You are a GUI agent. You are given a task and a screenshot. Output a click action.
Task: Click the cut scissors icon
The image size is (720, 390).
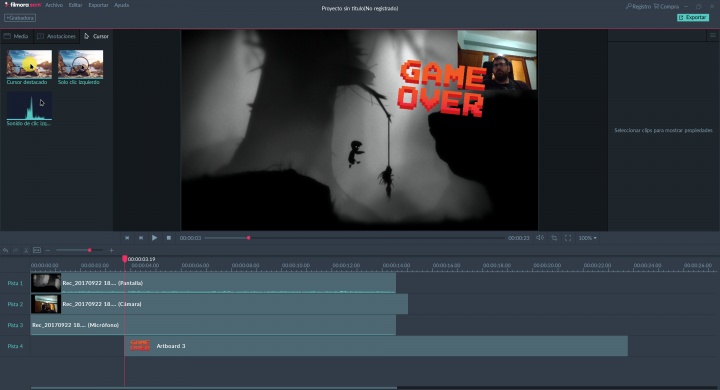tap(26, 250)
